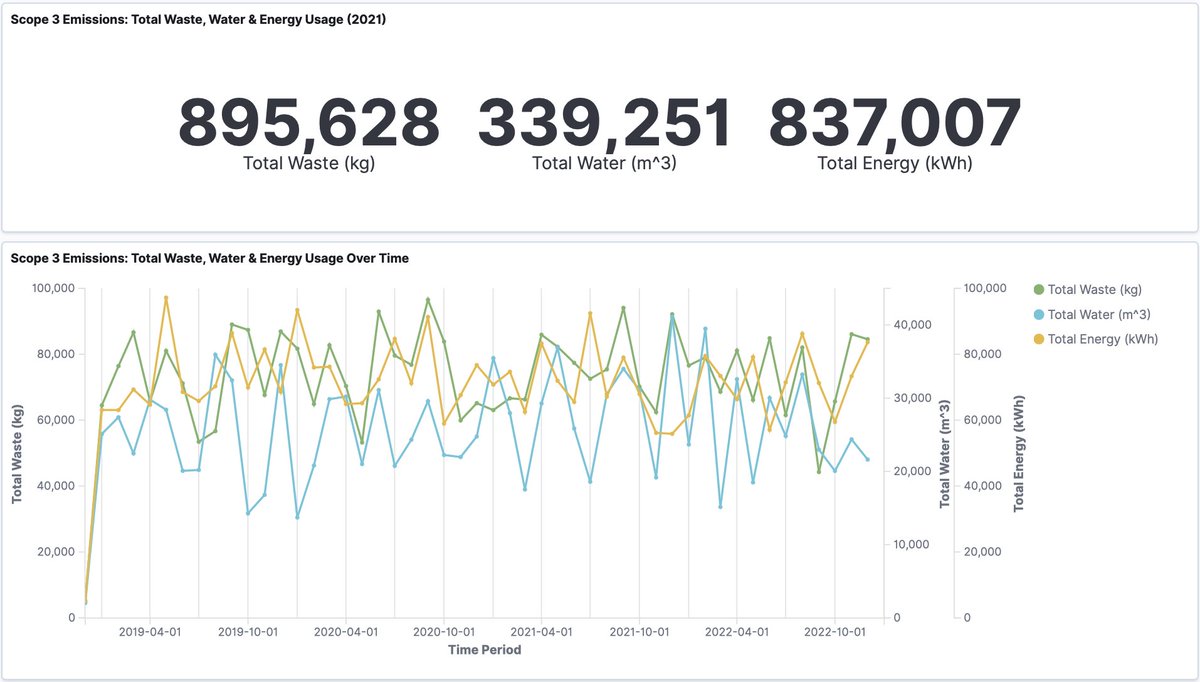The height and width of the screenshot is (682, 1200).
Task: Select the Usage Over Time panel header
Action: [x=210, y=258]
